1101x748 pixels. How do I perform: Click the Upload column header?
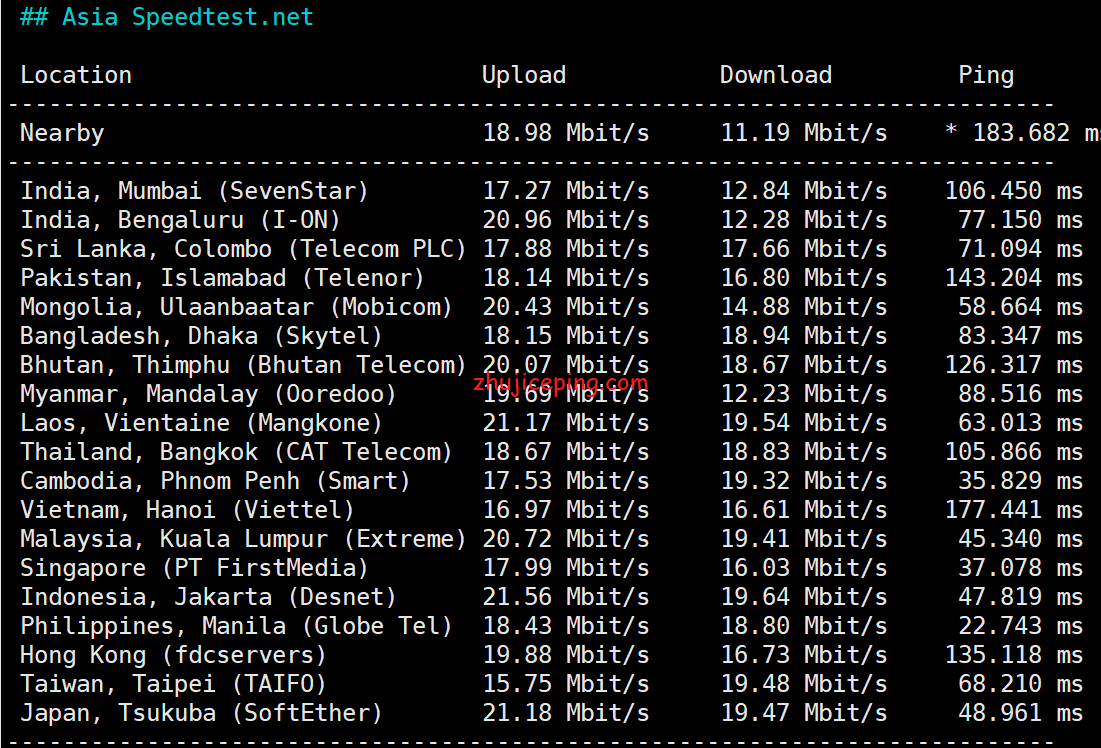point(524,75)
